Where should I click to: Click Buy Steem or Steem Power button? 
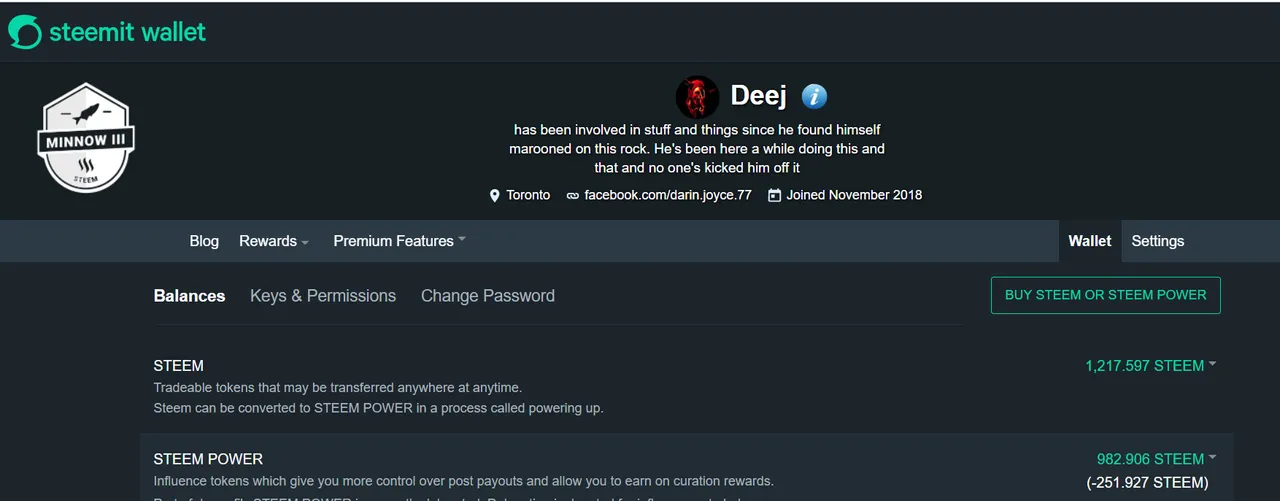[1106, 295]
